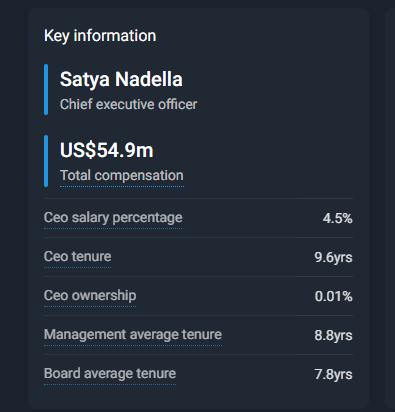This screenshot has width=395, height=412.
Task: Open Ceo salary percentage definition
Action: (x=113, y=218)
